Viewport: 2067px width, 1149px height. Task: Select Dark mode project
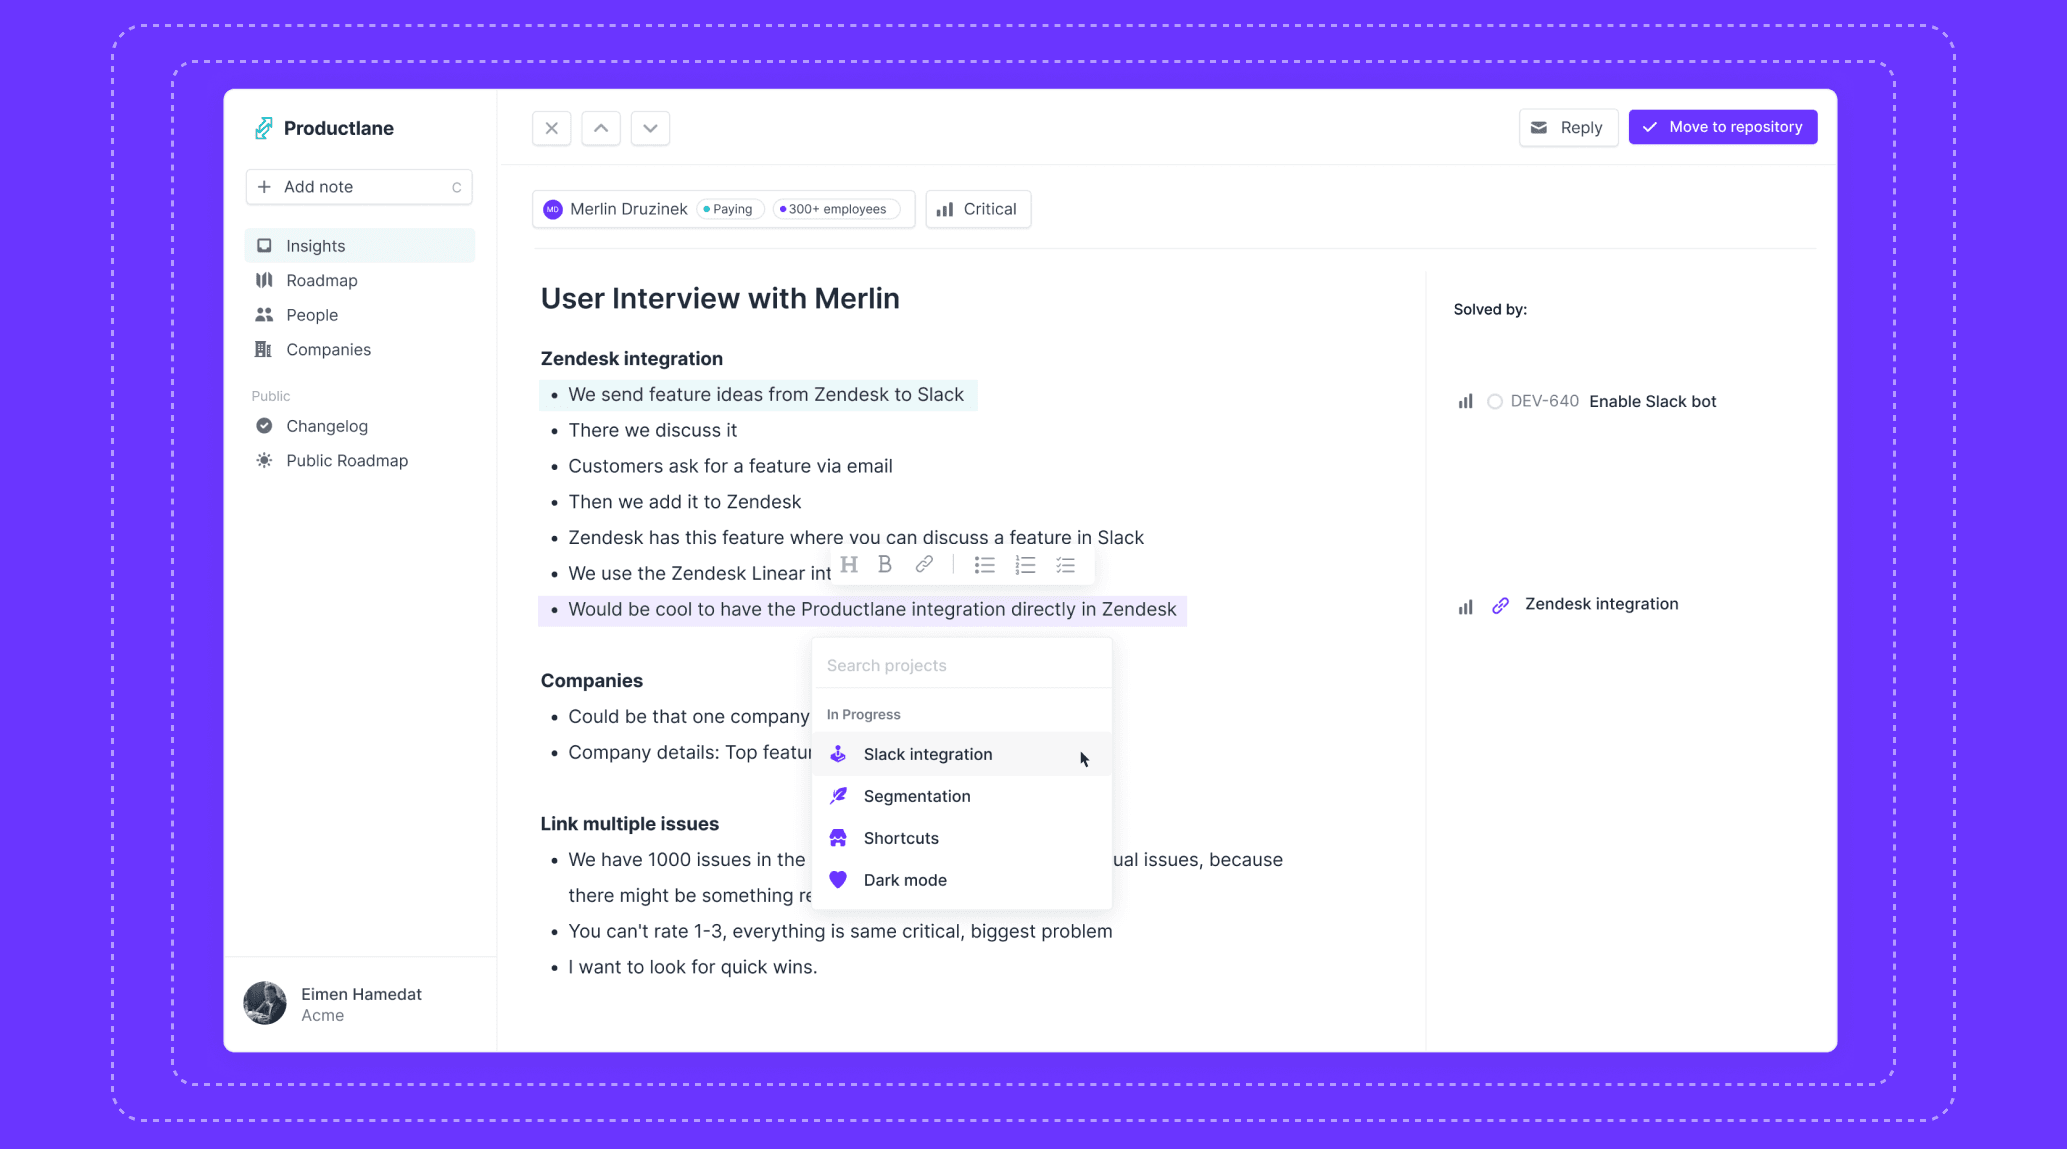tap(962, 880)
